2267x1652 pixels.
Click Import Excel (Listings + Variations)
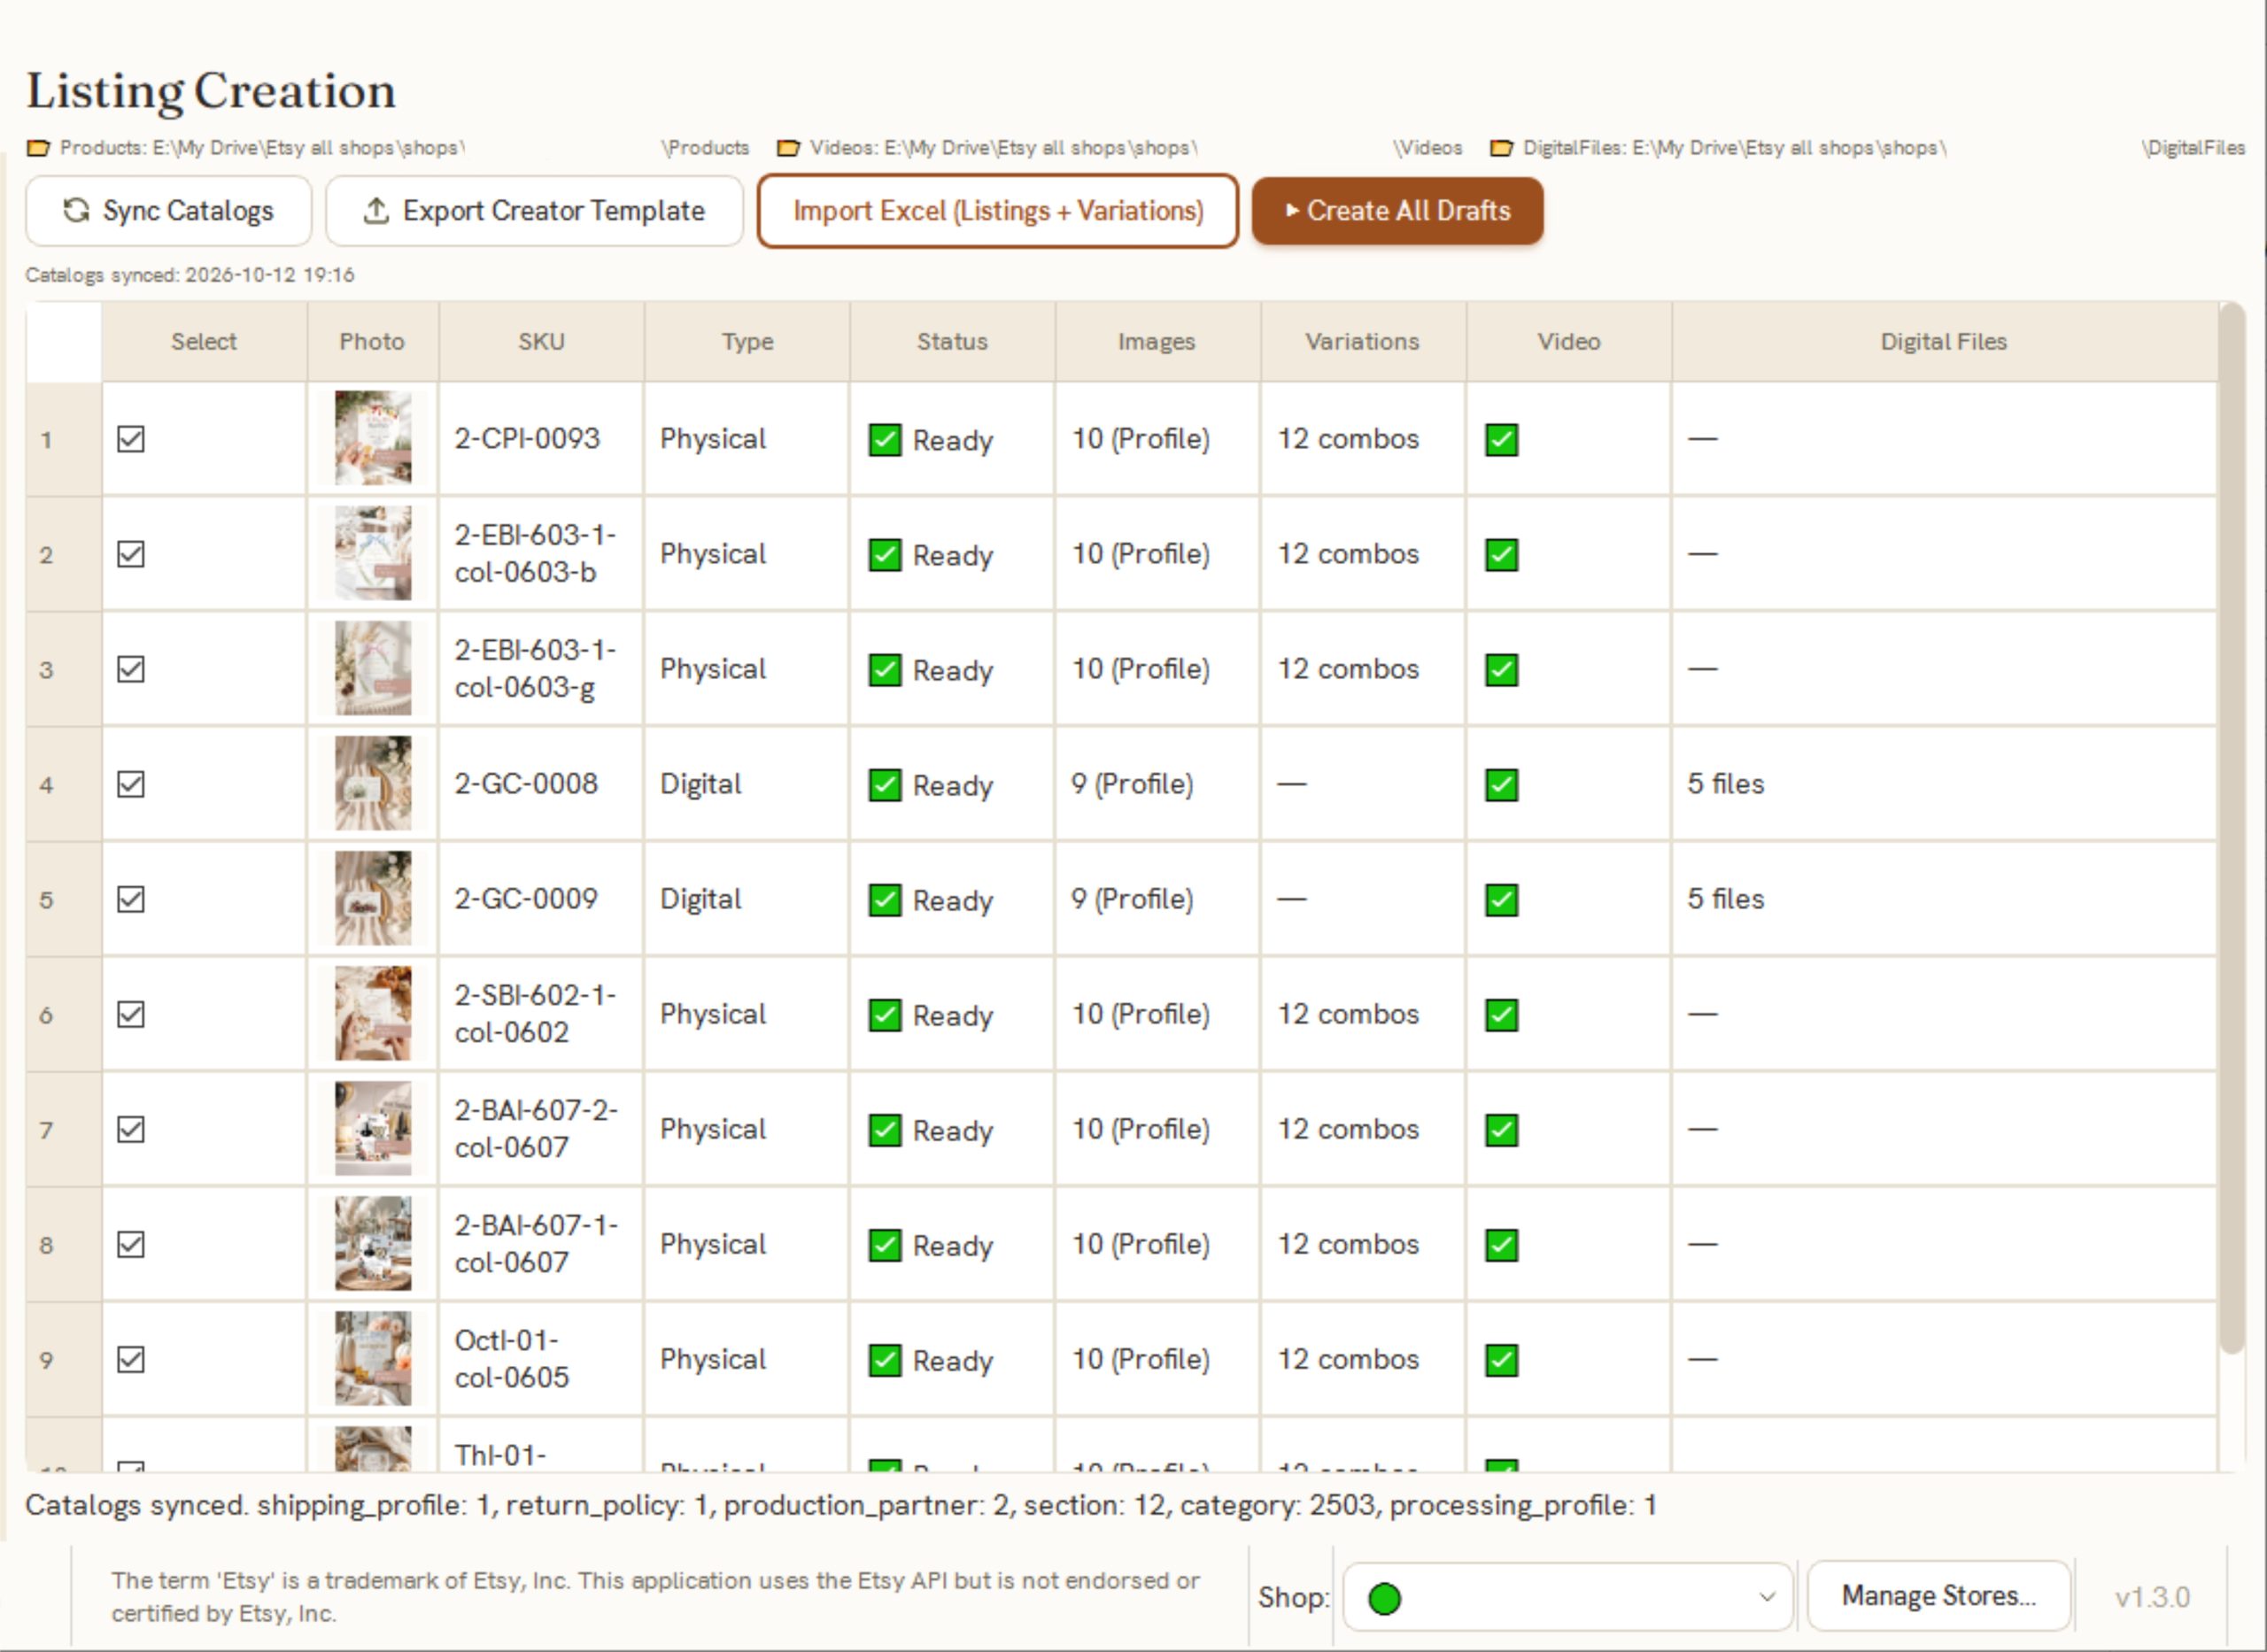tap(998, 211)
